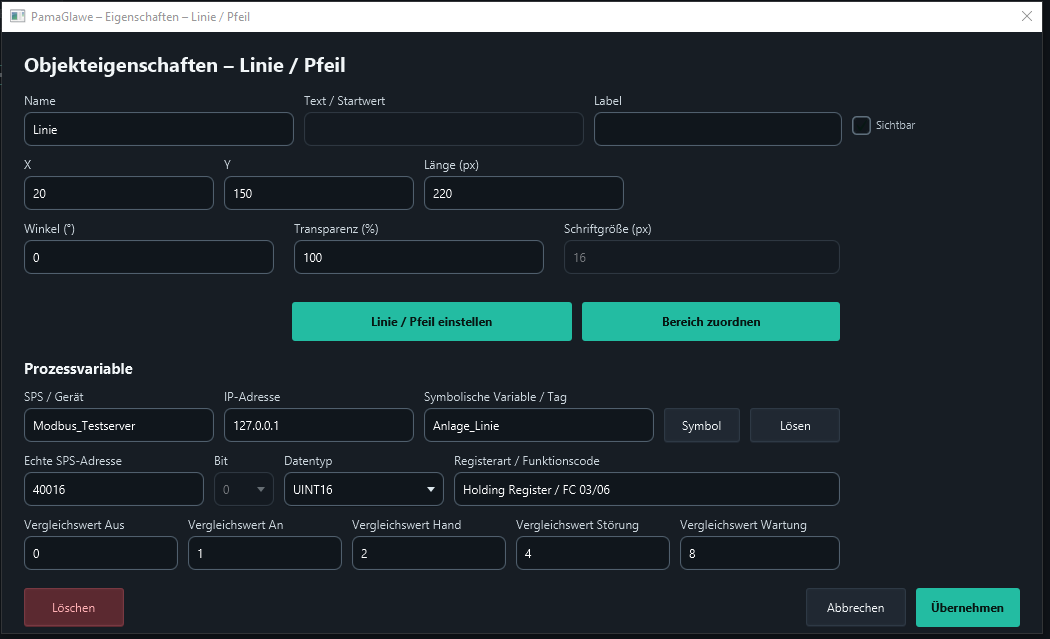Click the Bereich zuordnen button

point(710,322)
